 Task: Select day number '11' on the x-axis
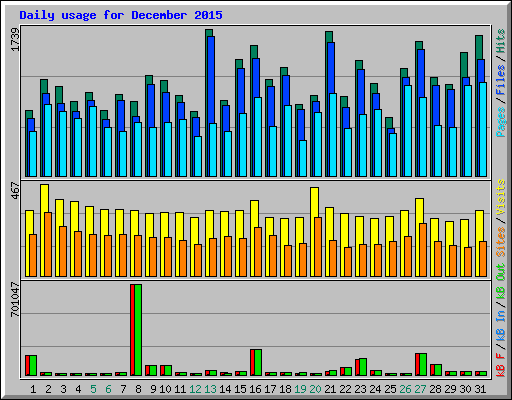(x=180, y=389)
